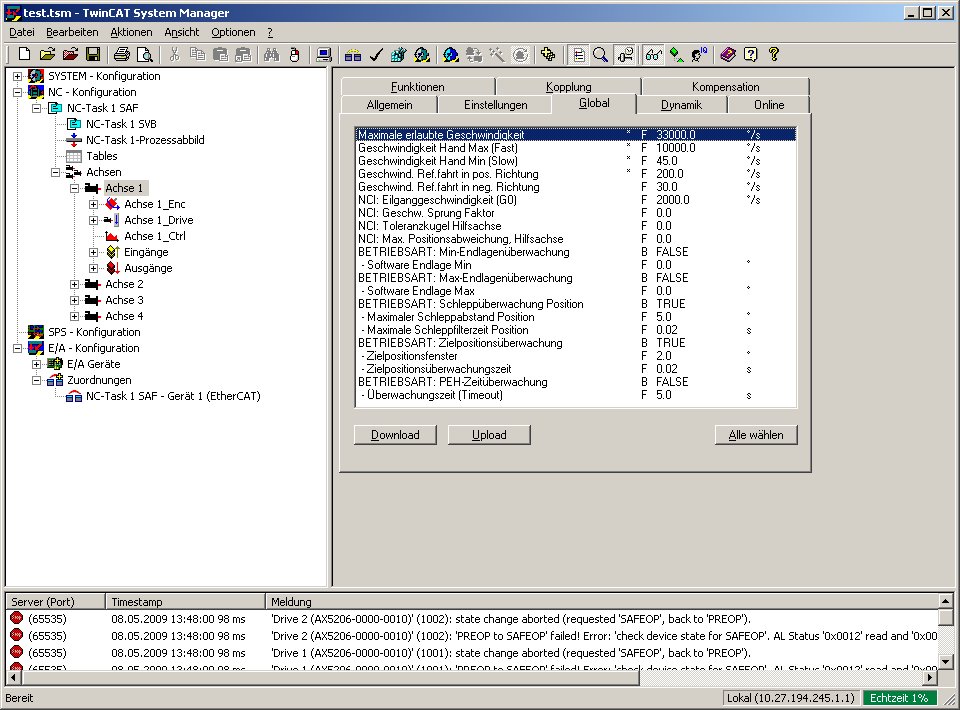This screenshot has width=960, height=710.
Task: Select the Tables node in the tree
Action: pyautogui.click(x=102, y=156)
